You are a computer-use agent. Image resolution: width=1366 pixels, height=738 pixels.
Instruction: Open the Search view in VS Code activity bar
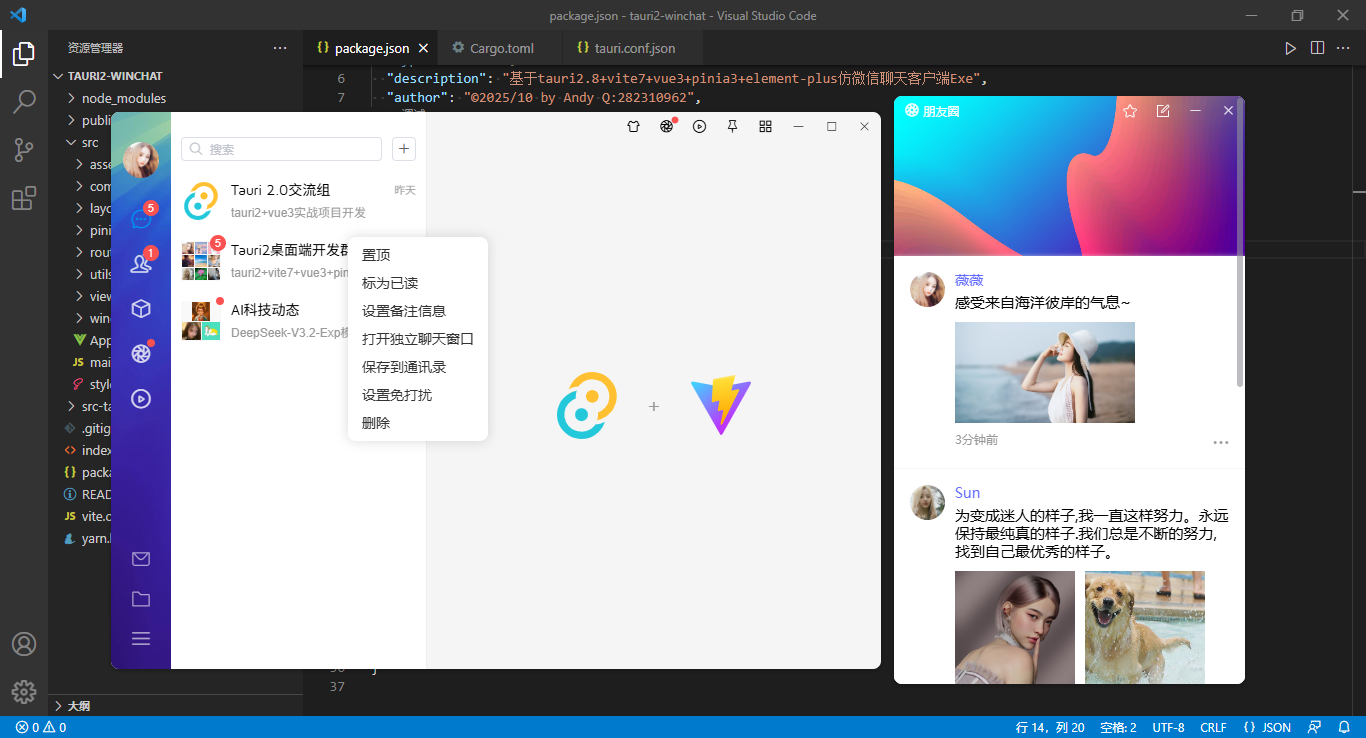point(24,102)
